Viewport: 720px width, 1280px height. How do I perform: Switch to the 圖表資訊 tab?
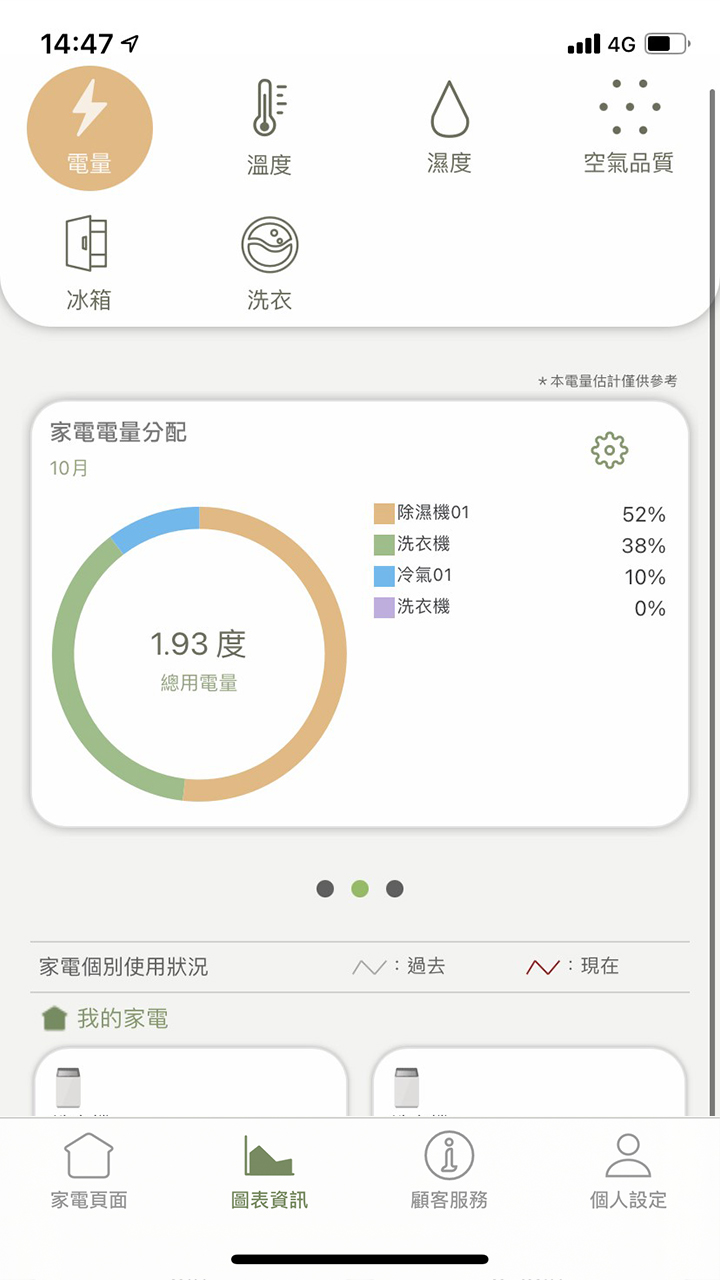(x=268, y=1170)
